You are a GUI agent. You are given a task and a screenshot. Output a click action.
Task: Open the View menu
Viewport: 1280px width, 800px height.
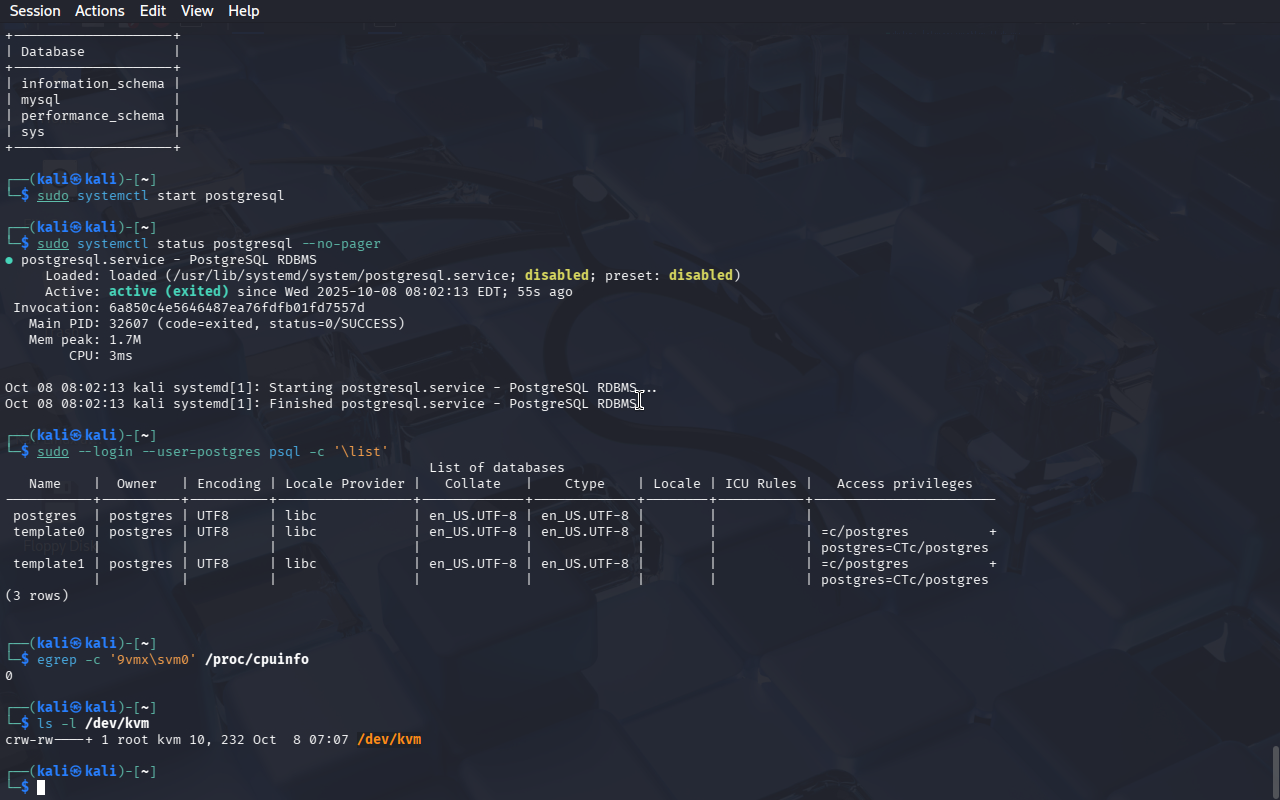pyautogui.click(x=197, y=11)
